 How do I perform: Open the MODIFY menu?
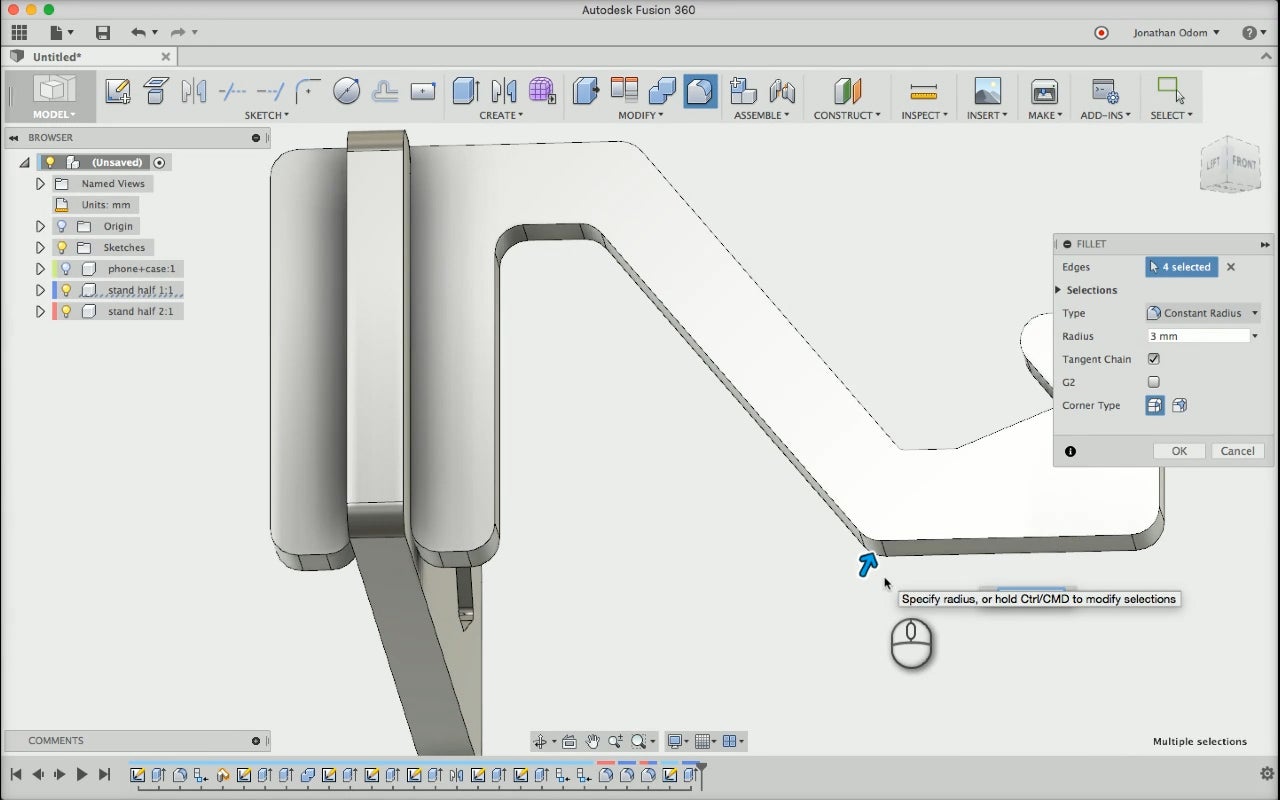point(640,115)
